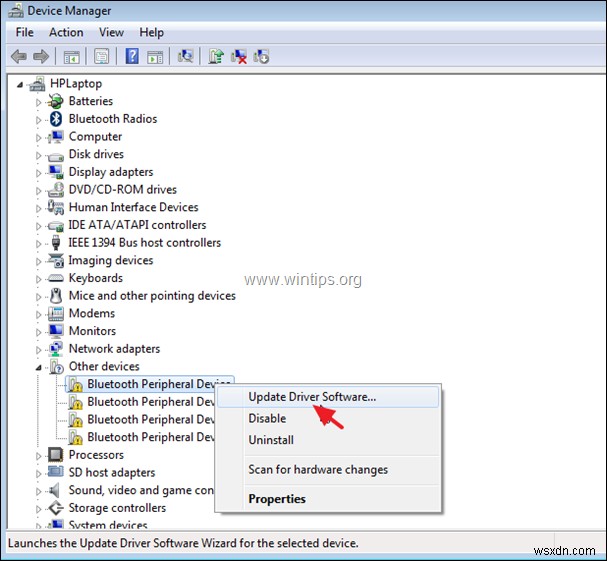Choose Scan for hardware changes in context menu
Screen dimensions: 607x561
coord(328,470)
